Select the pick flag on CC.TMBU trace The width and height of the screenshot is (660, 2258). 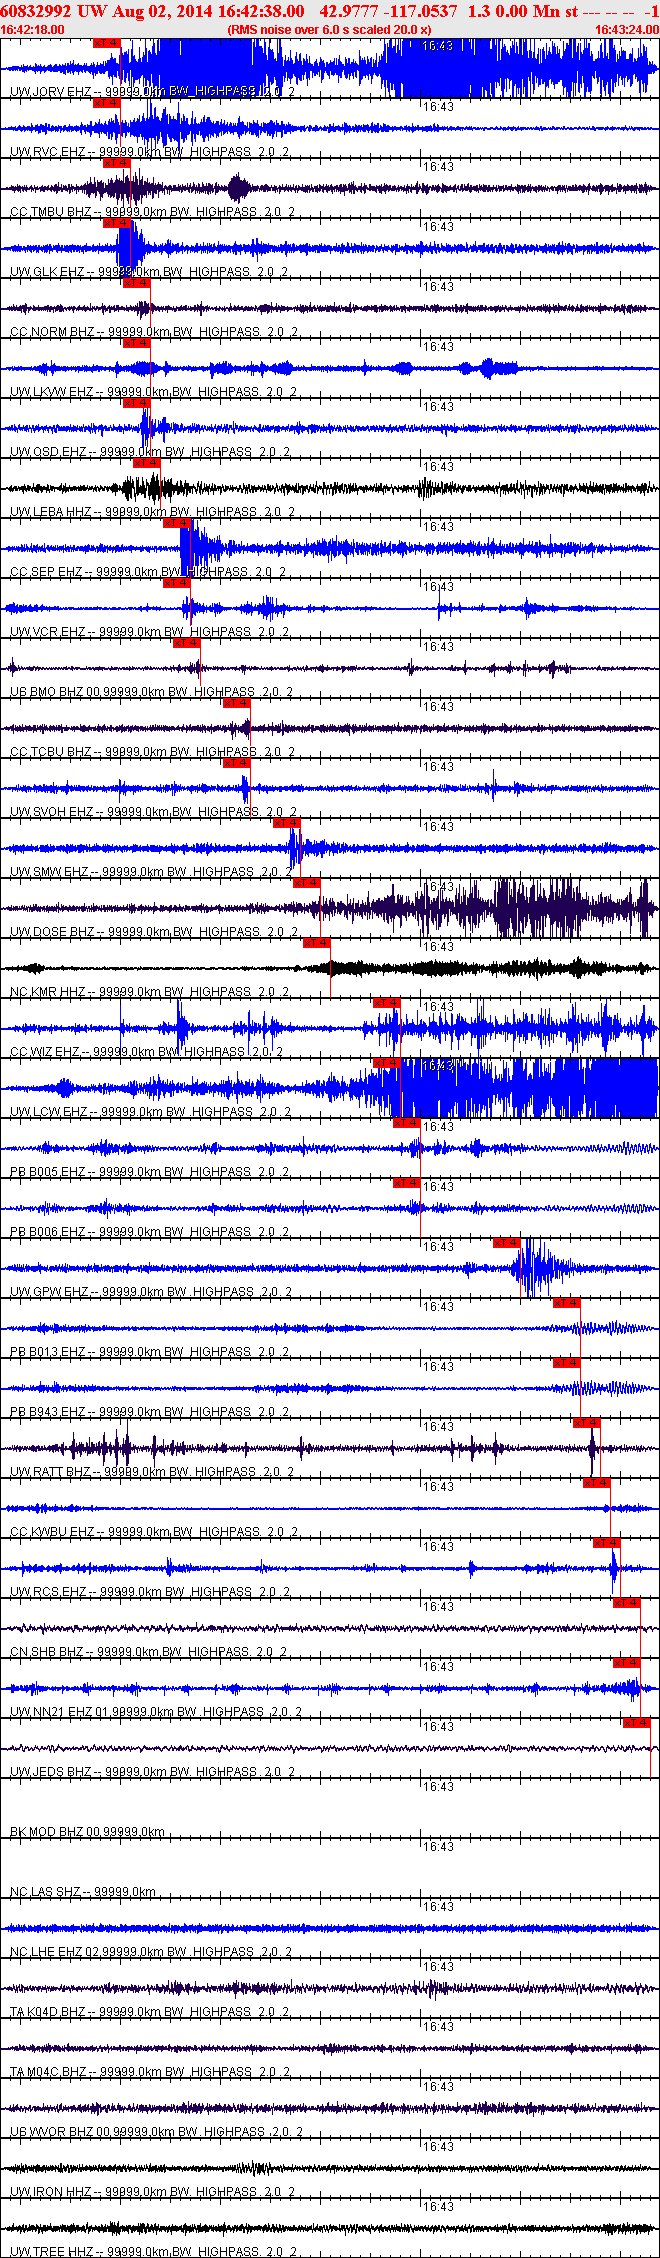116,163
